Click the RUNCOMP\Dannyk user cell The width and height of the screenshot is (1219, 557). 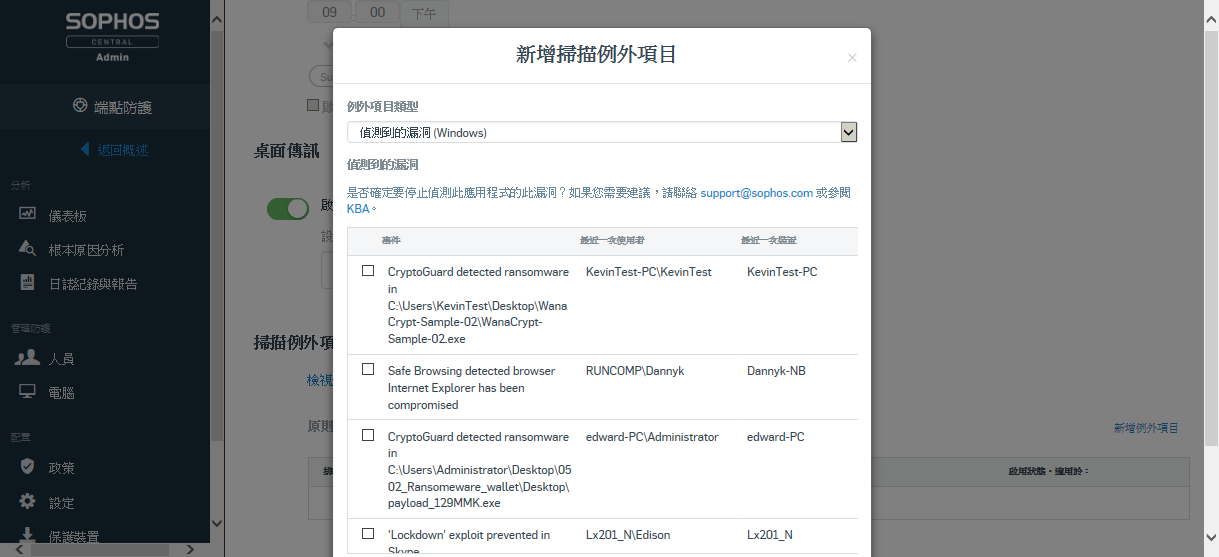coord(635,371)
